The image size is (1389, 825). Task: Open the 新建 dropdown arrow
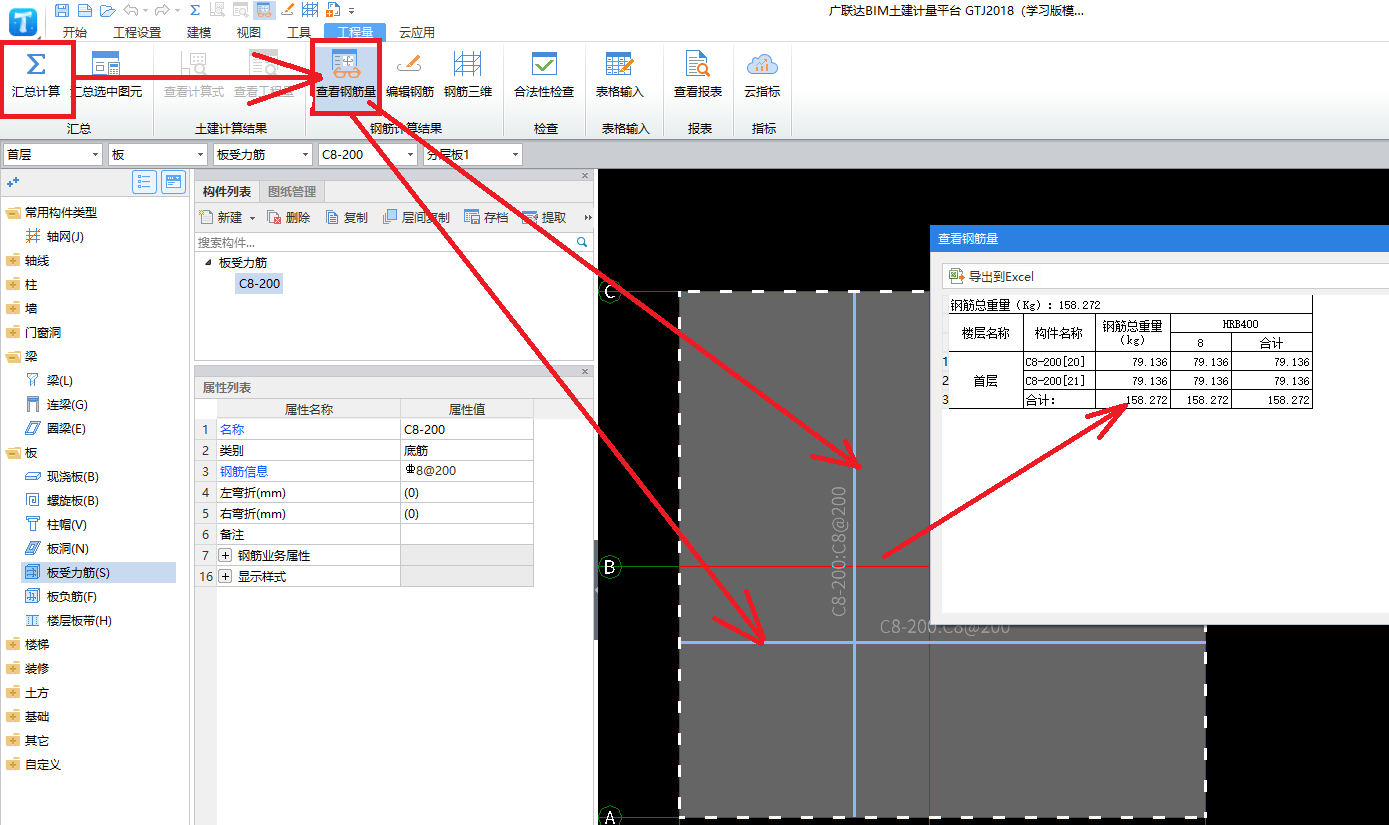[x=252, y=218]
